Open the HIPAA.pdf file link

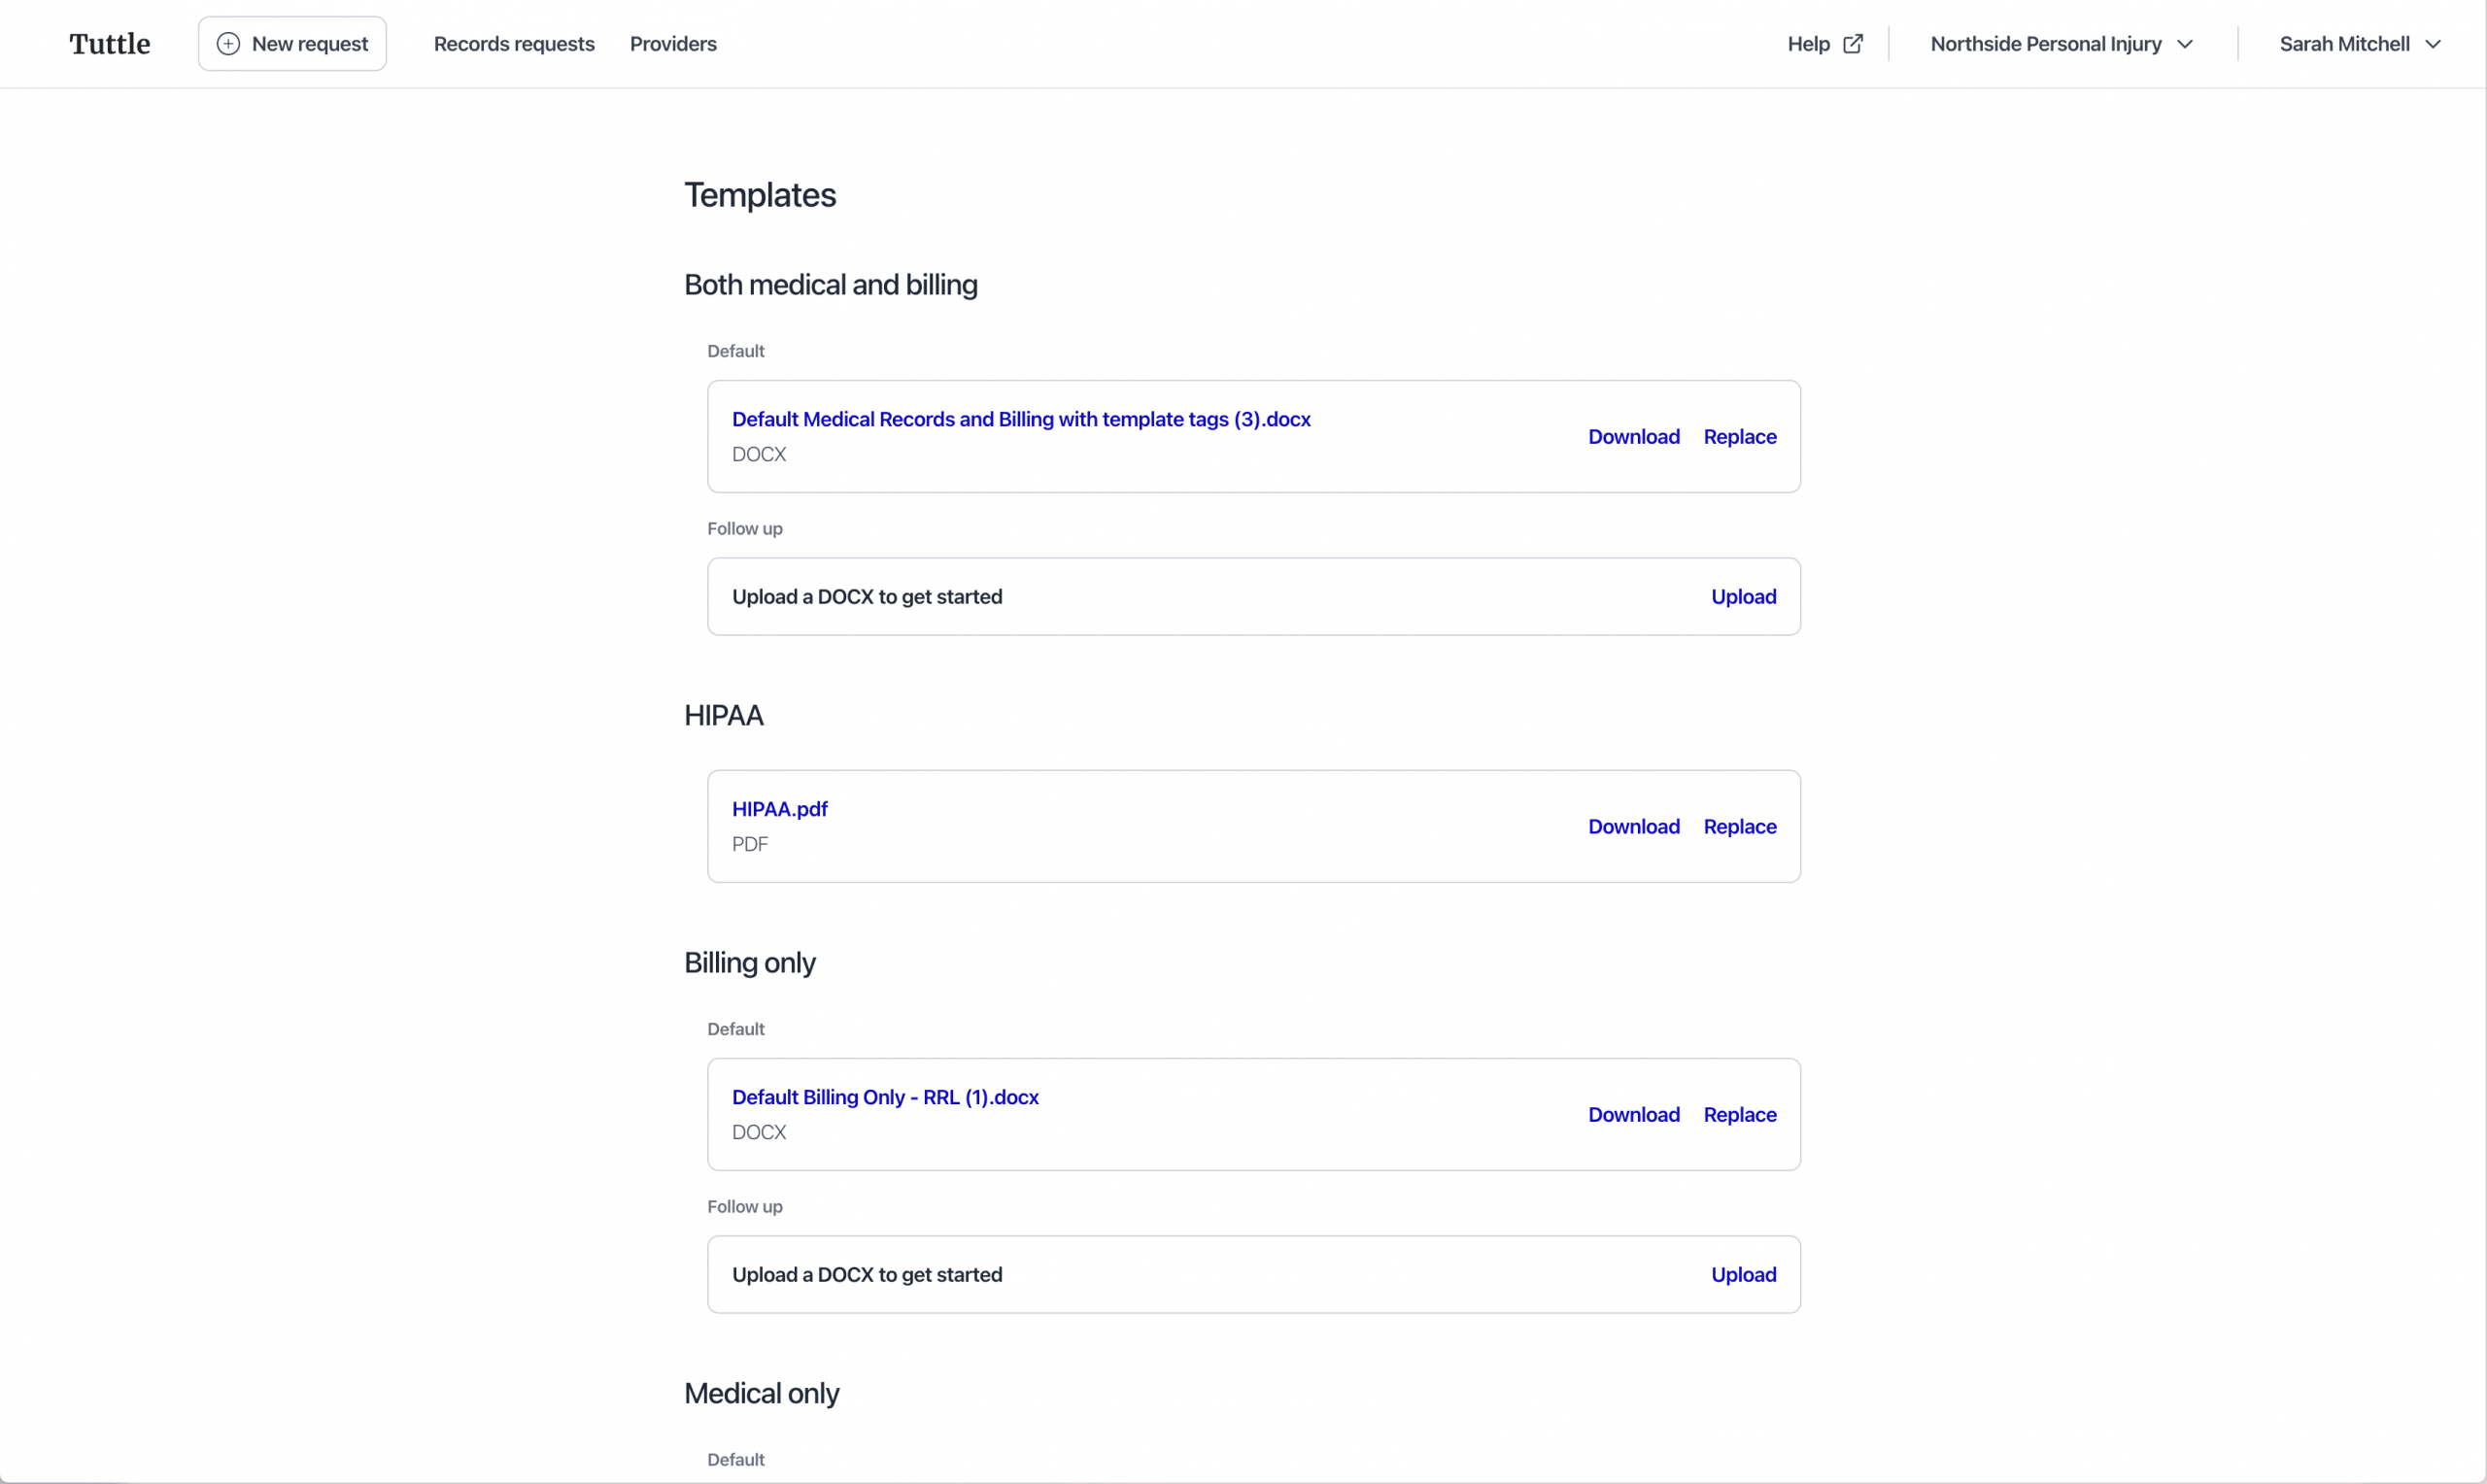(x=779, y=809)
